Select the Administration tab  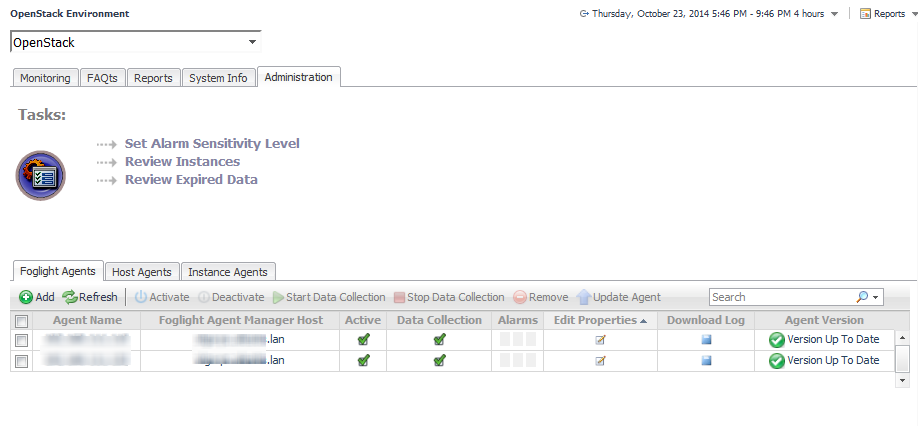(299, 77)
